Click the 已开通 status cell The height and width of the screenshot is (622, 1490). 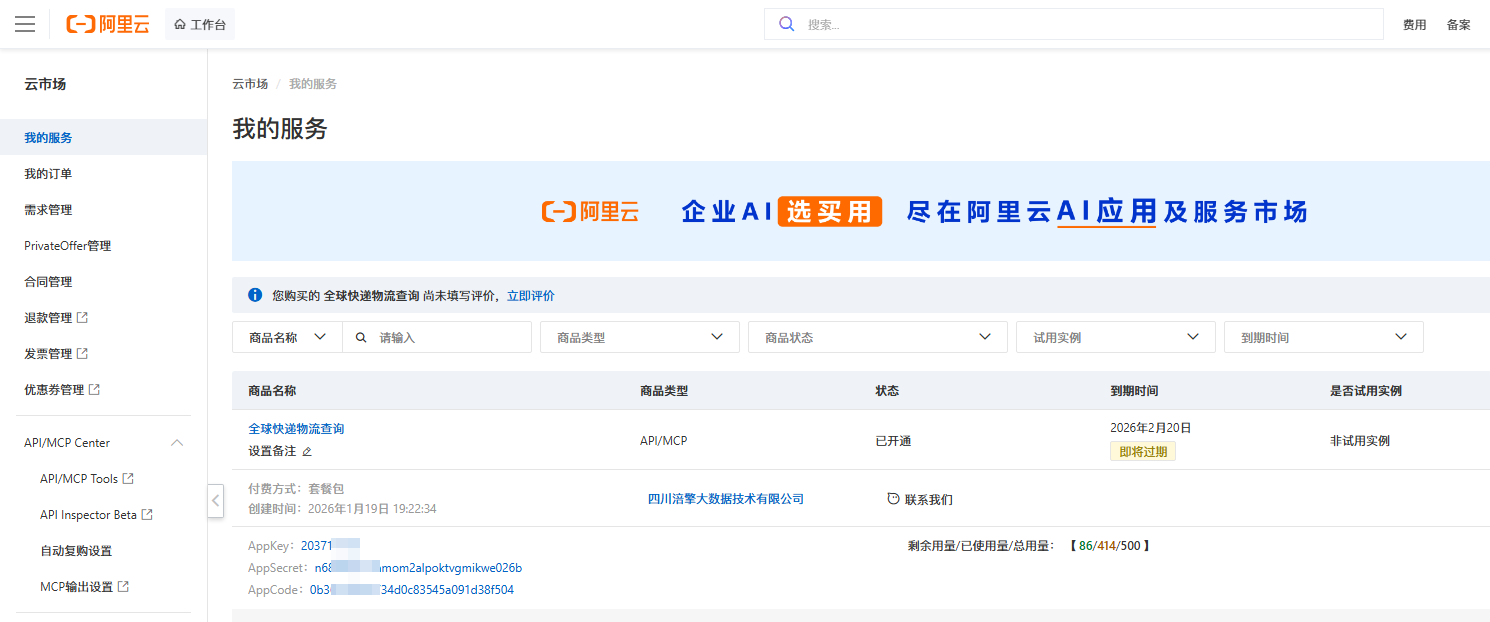coord(893,441)
